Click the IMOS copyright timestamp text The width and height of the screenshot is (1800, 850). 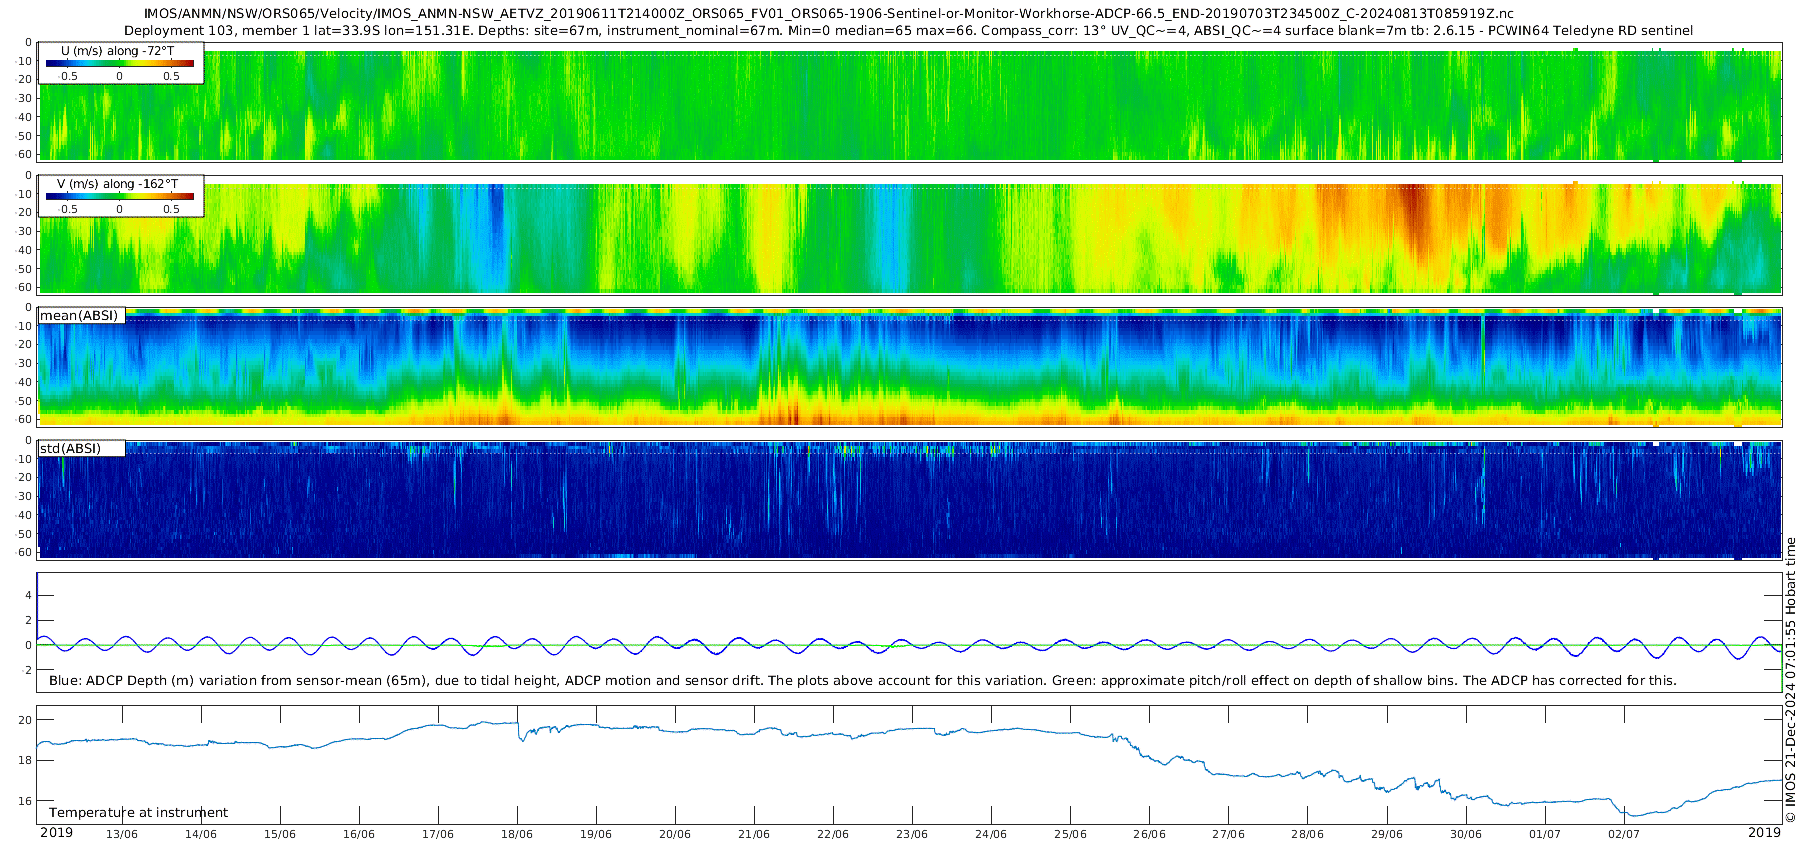[1790, 680]
